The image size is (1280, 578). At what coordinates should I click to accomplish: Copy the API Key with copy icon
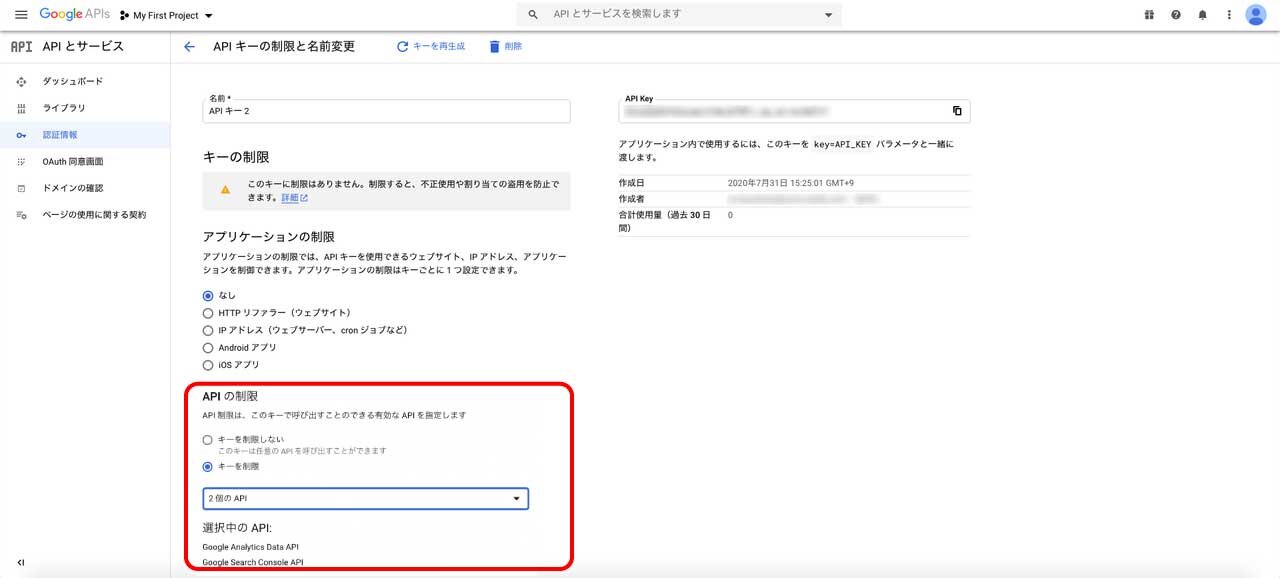pos(957,111)
